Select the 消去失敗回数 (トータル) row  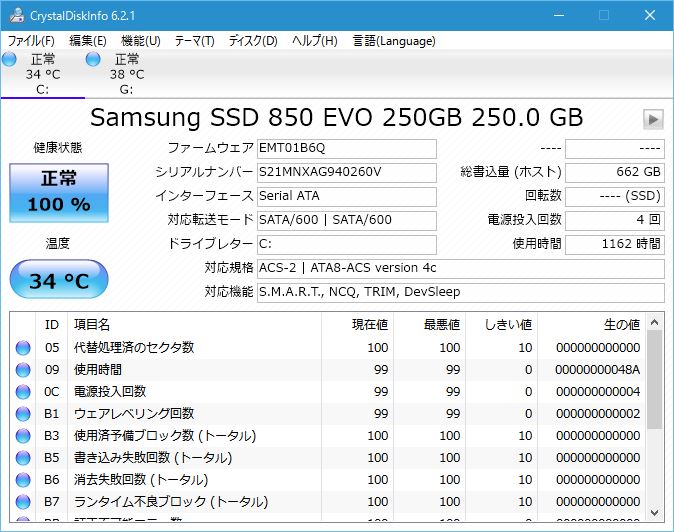click(327, 480)
